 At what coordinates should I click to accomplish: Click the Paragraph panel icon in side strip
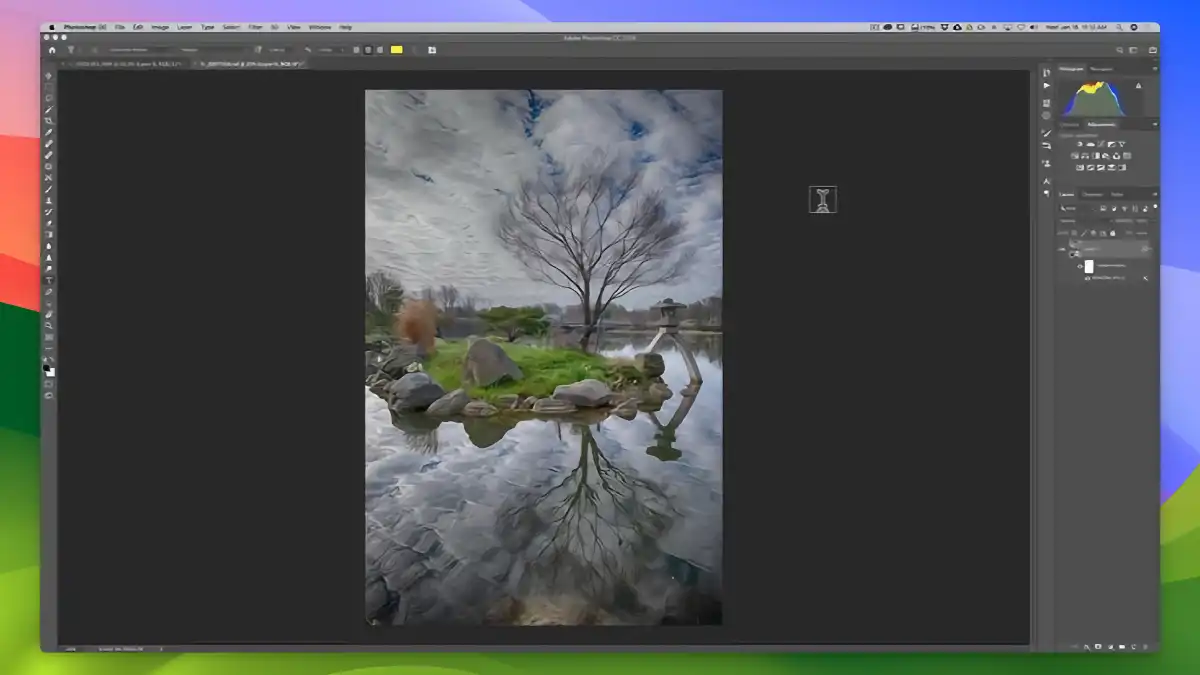(x=1047, y=193)
